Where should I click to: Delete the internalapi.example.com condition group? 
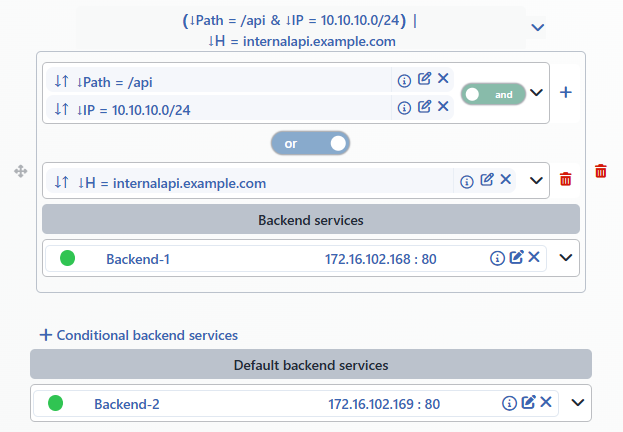pyautogui.click(x=565, y=179)
